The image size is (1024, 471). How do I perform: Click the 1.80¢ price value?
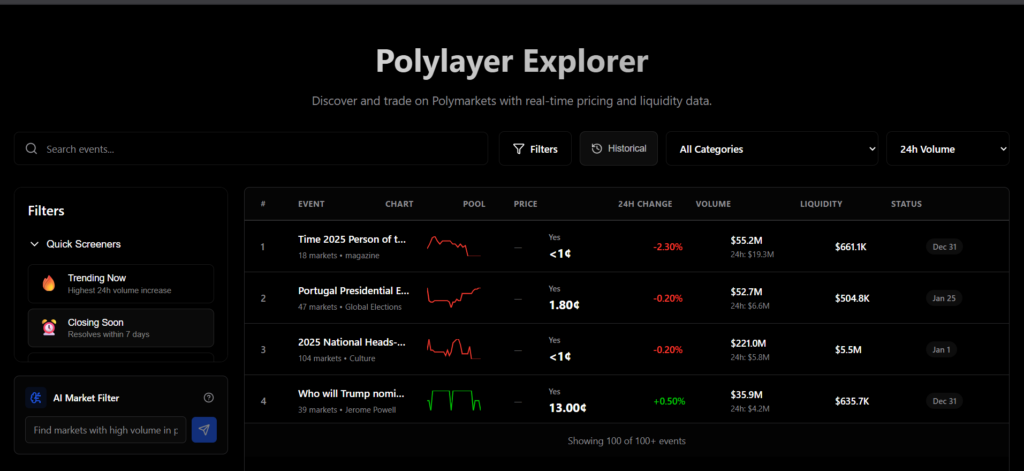[x=564, y=305]
